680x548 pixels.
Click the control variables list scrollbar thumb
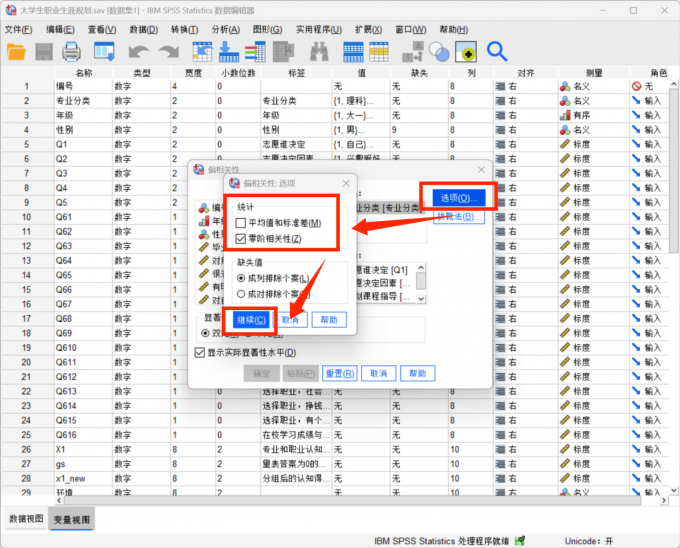420,281
